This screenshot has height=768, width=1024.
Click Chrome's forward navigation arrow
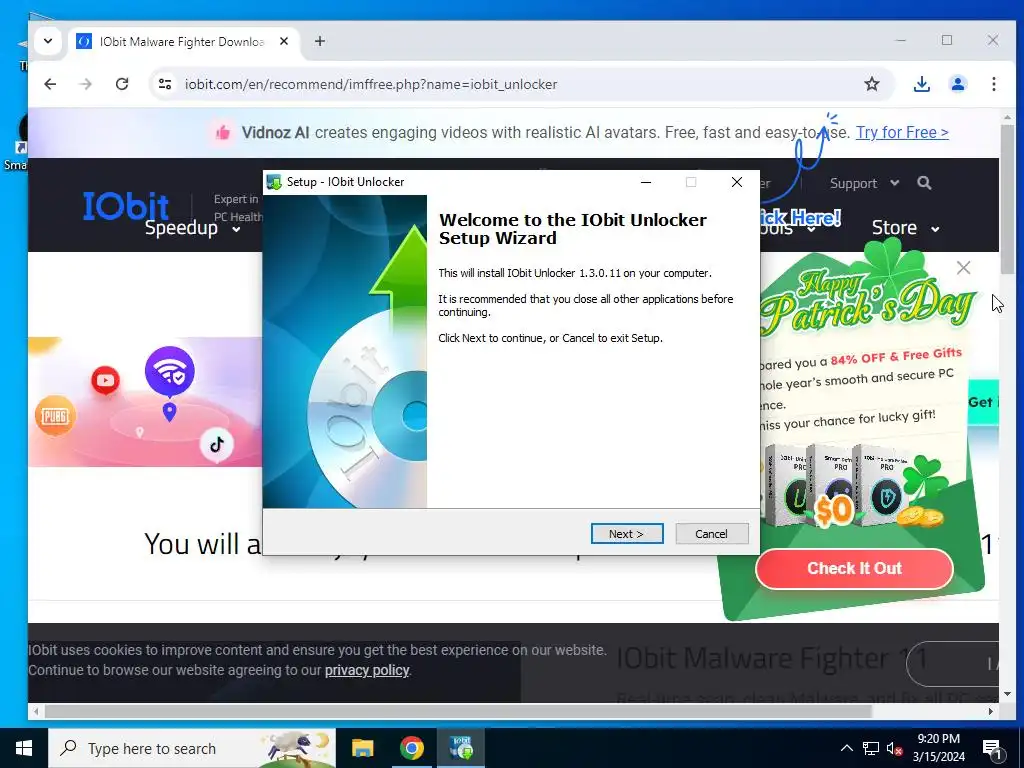pyautogui.click(x=86, y=84)
